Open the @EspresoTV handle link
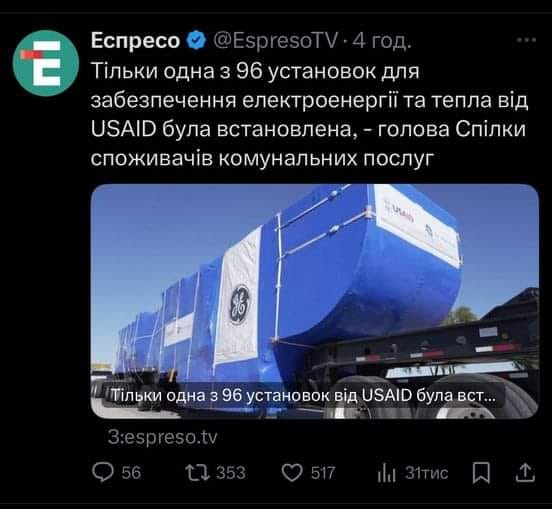Viewport: 552px width, 509px height. click(275, 41)
